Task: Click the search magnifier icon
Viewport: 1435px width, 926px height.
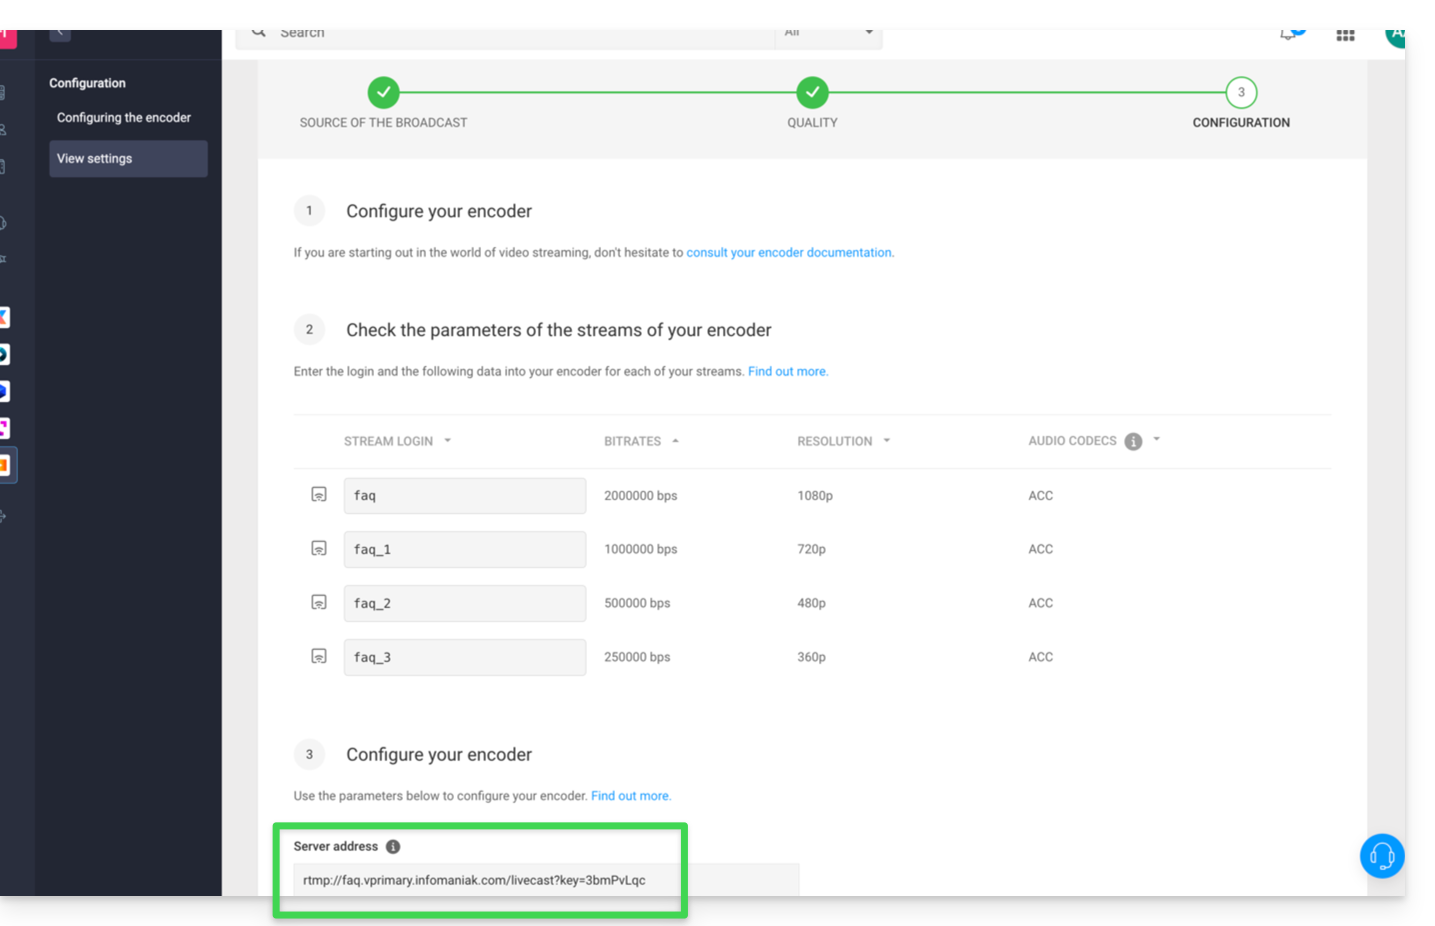Action: click(x=259, y=33)
